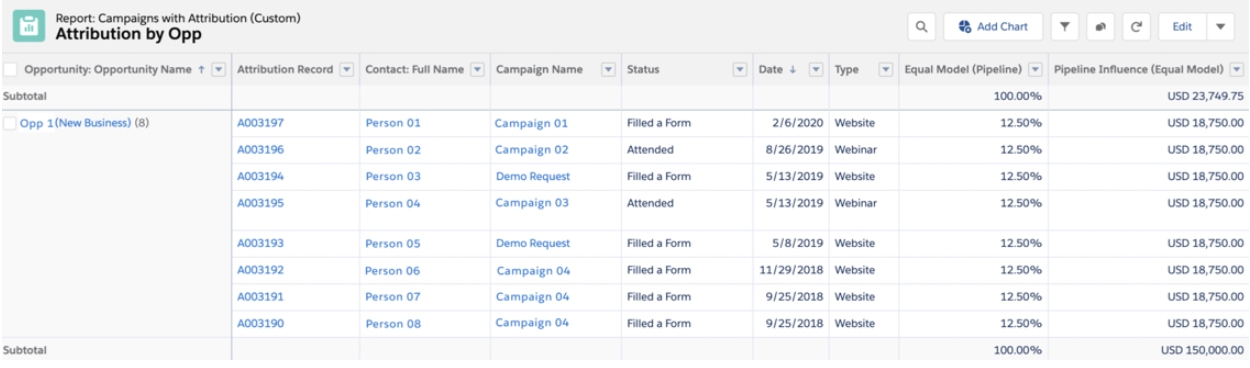Click the Add Chart button
Screen dimensions: 1250x368
[992, 27]
